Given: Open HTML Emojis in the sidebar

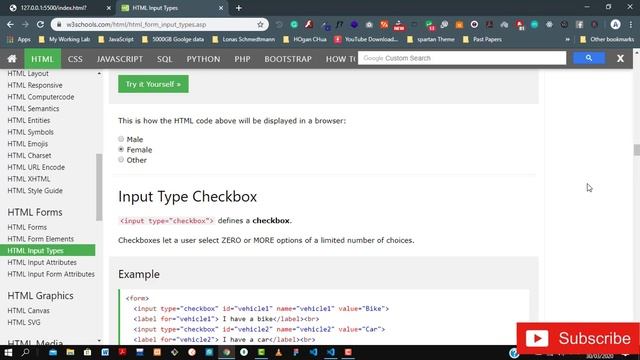Looking at the screenshot, I should coord(27,144).
